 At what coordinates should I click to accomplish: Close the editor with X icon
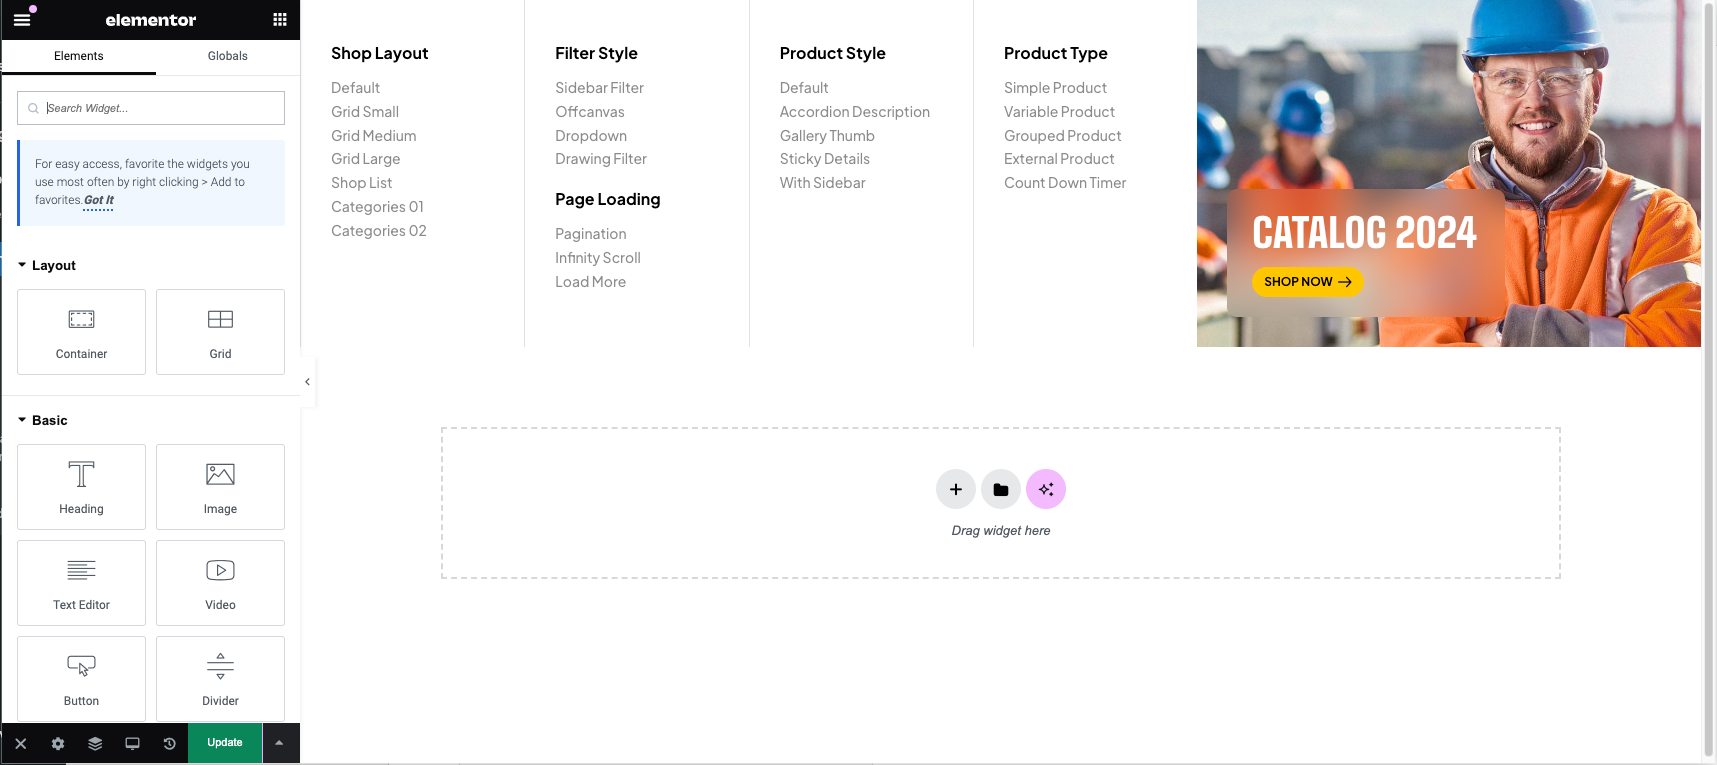(x=21, y=744)
